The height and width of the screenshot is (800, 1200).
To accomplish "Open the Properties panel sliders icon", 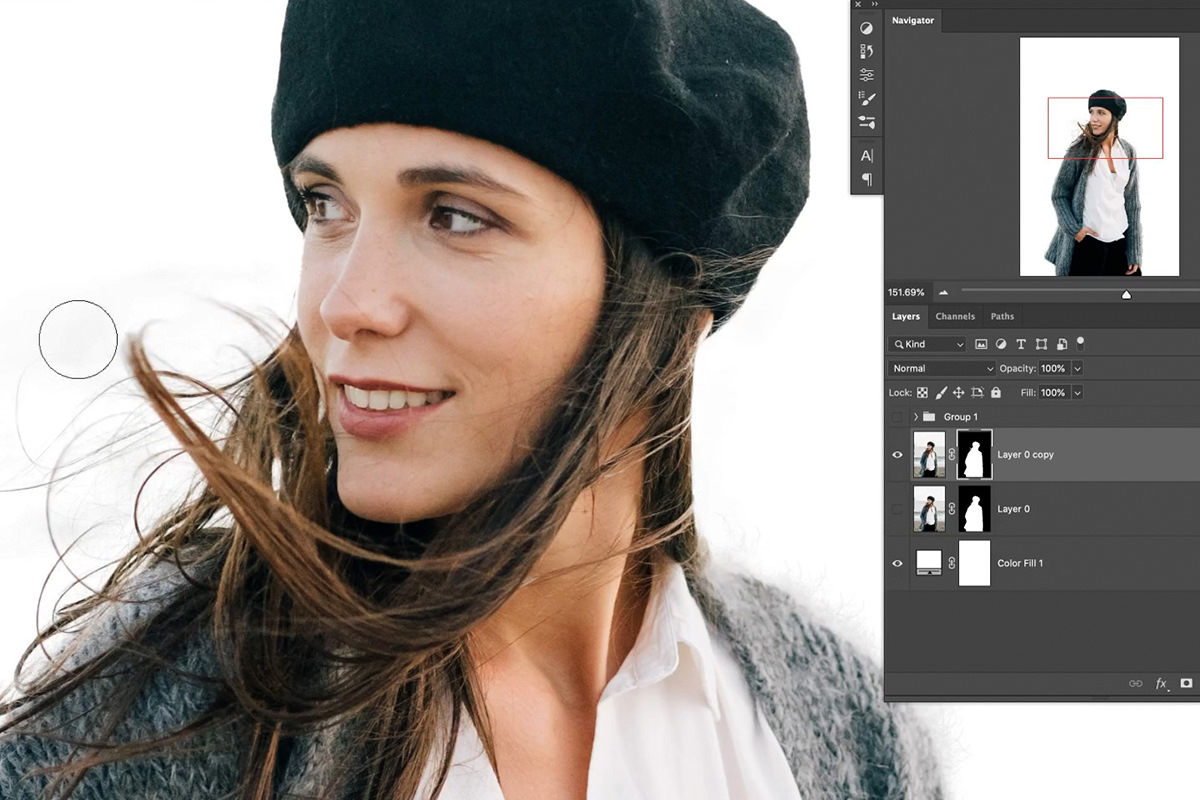I will (868, 76).
